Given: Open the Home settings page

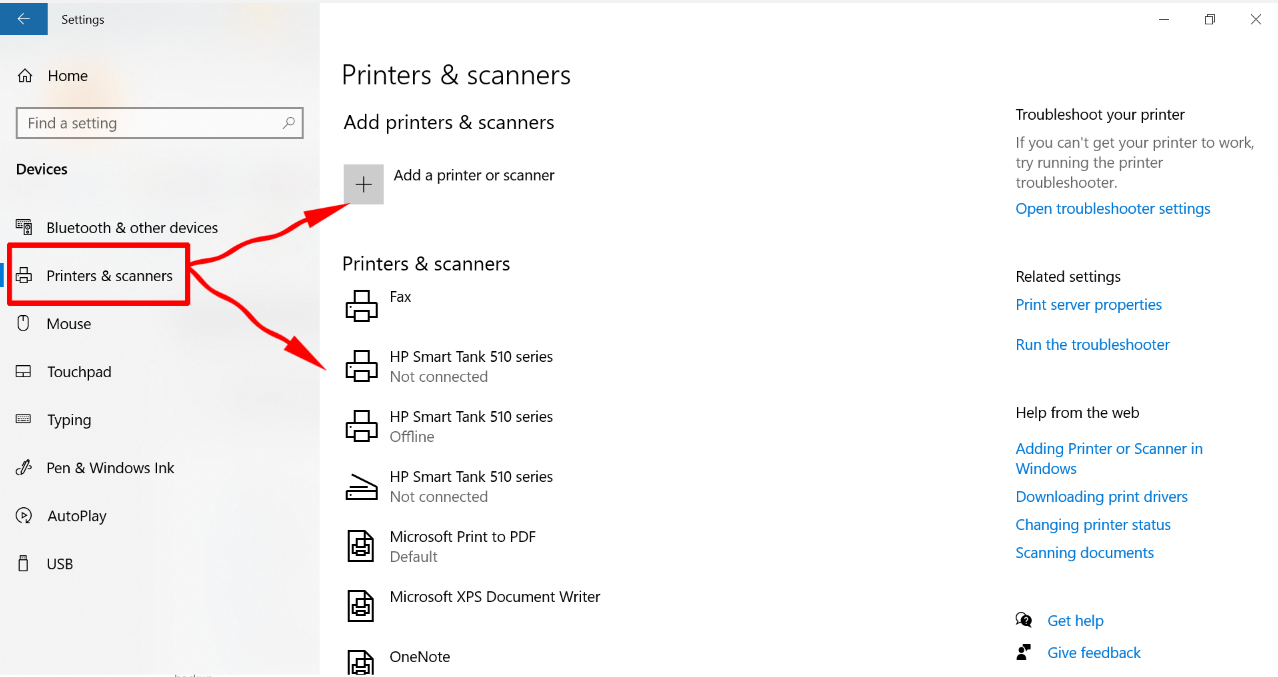Looking at the screenshot, I should click(67, 76).
